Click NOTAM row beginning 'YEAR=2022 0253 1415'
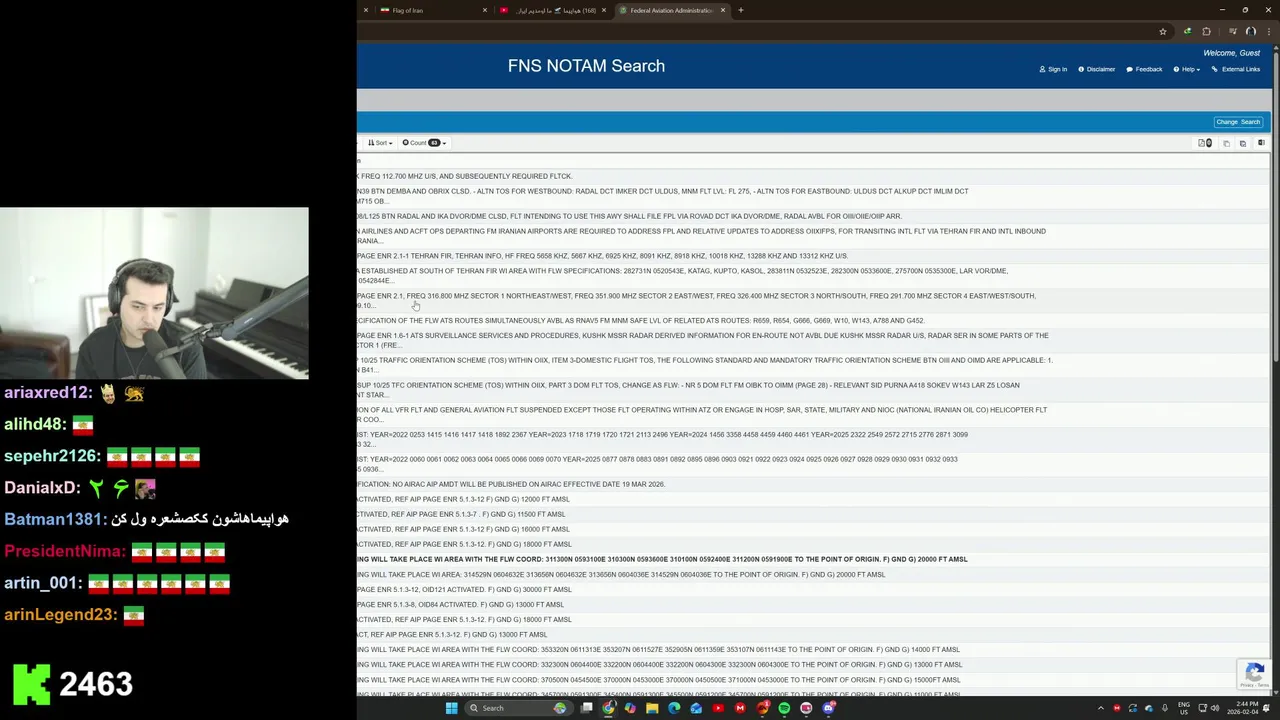Viewport: 1280px width, 720px height. 813,439
